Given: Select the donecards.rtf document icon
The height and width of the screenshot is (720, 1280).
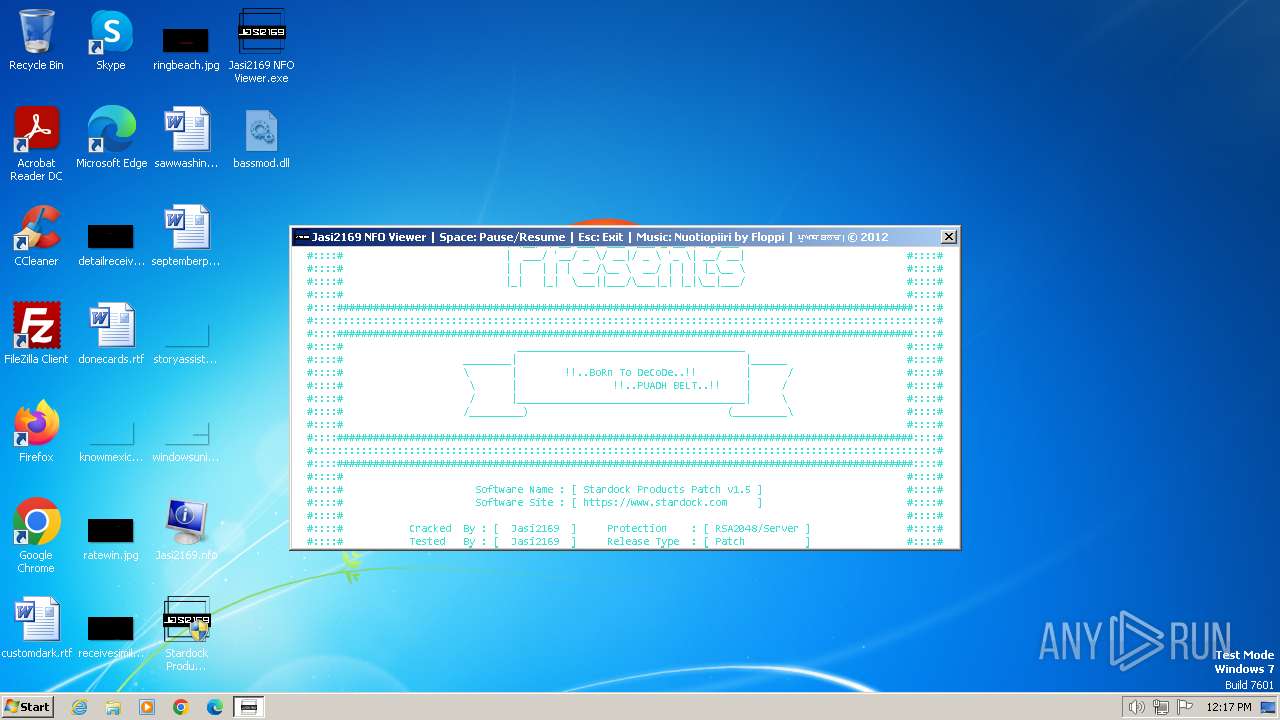Looking at the screenshot, I should (111, 334).
